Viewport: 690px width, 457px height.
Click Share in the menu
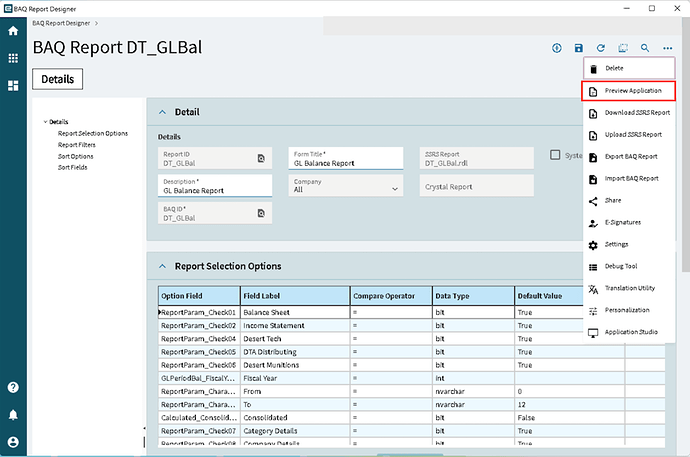[x=629, y=201]
